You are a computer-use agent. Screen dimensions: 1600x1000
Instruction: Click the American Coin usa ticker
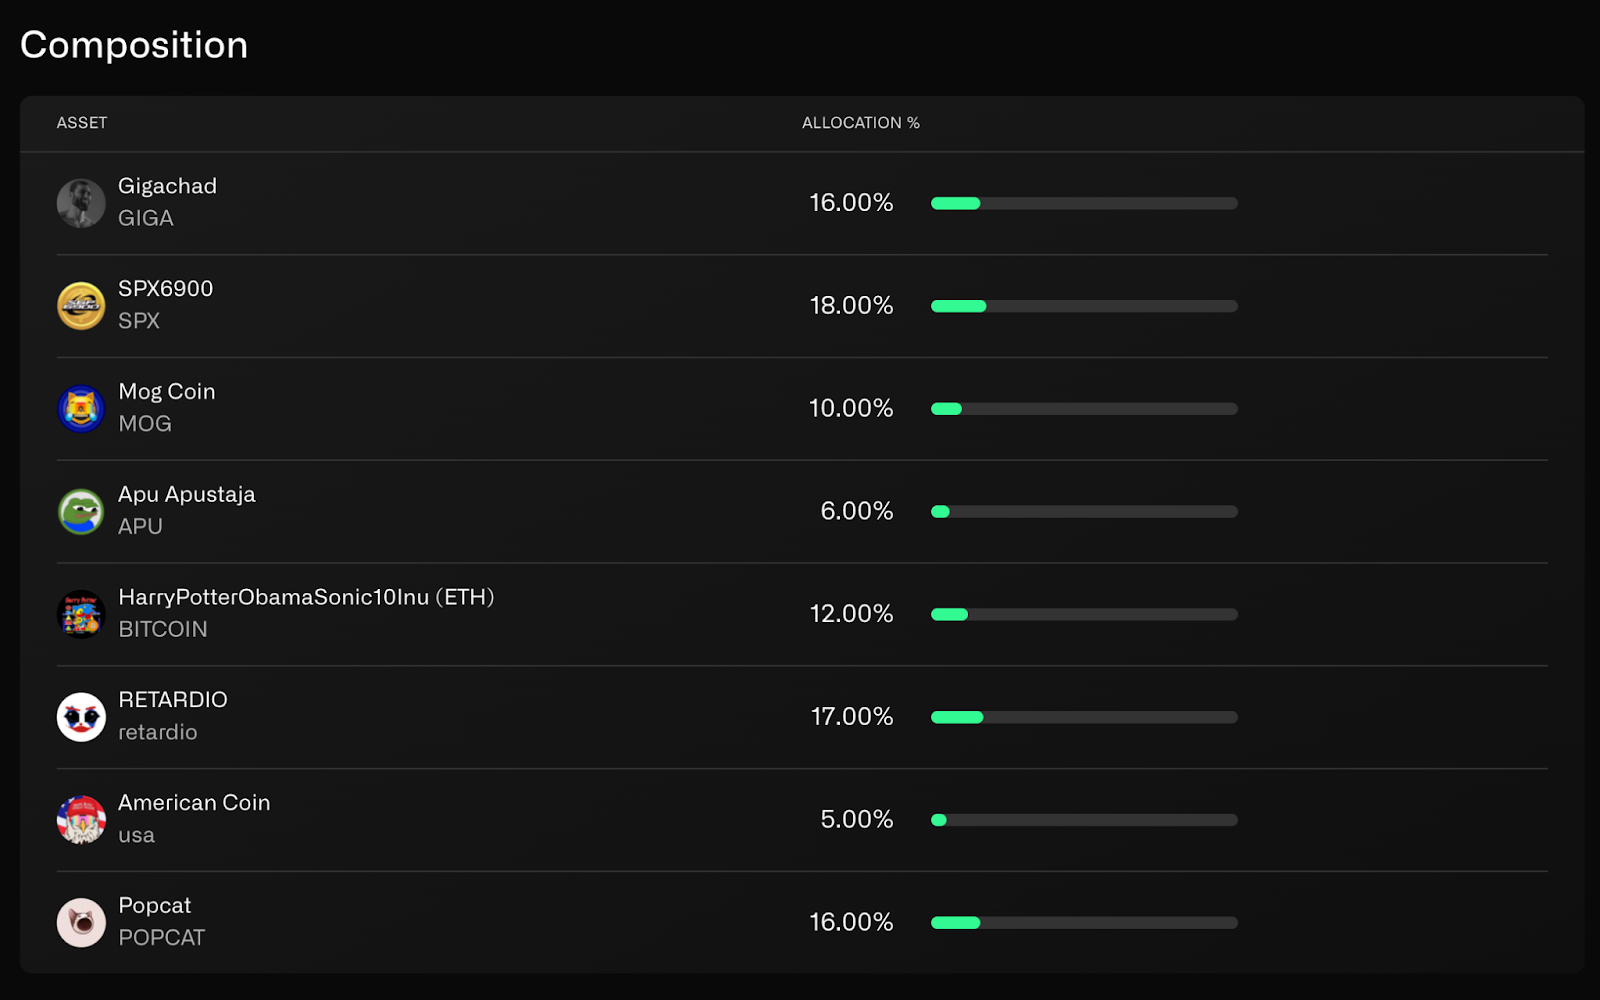pyautogui.click(x=136, y=835)
